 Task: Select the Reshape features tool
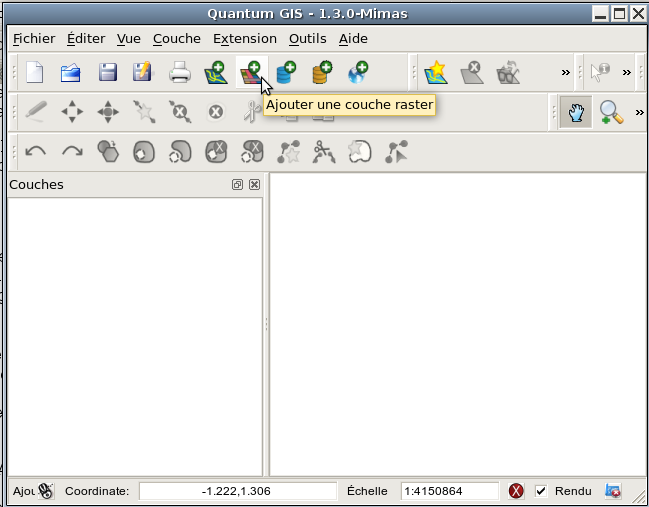point(288,151)
